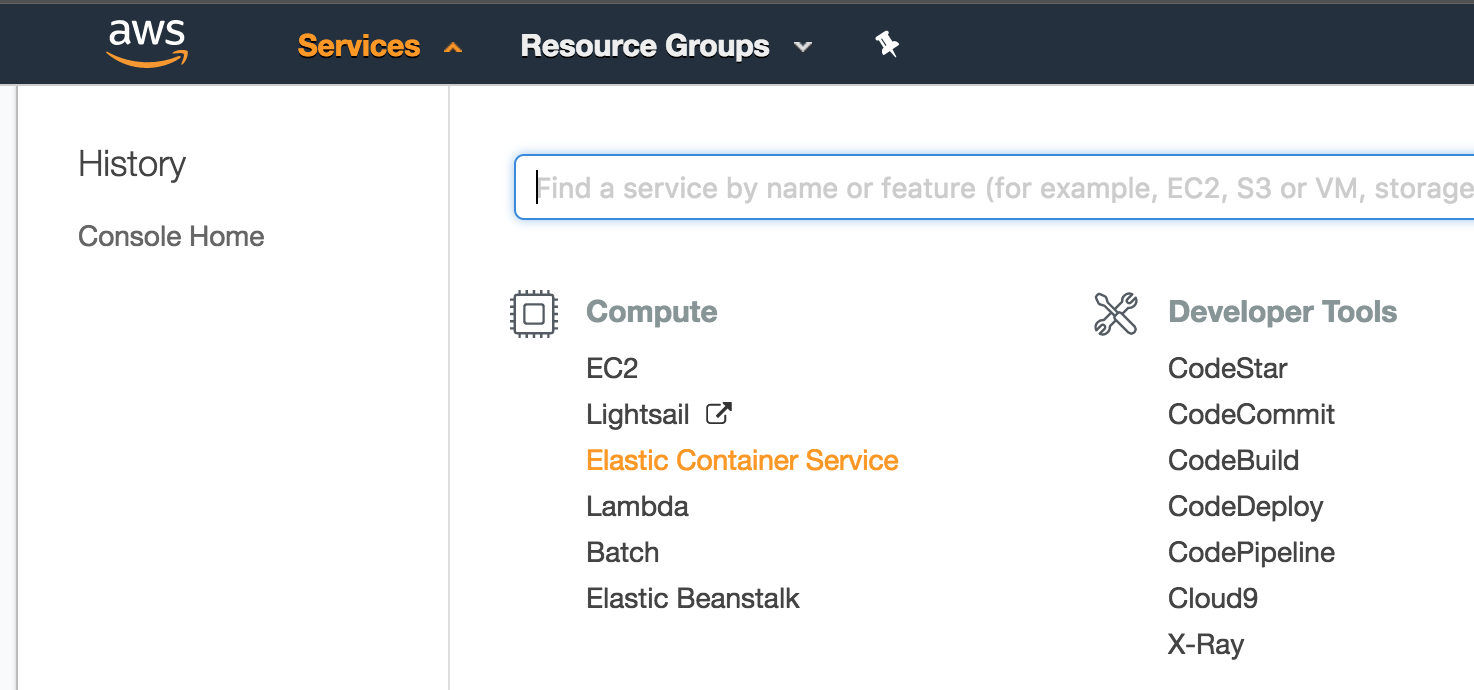Viewport: 1474px width, 690px height.
Task: Collapse the Services menu arrow
Action: pyautogui.click(x=453, y=47)
